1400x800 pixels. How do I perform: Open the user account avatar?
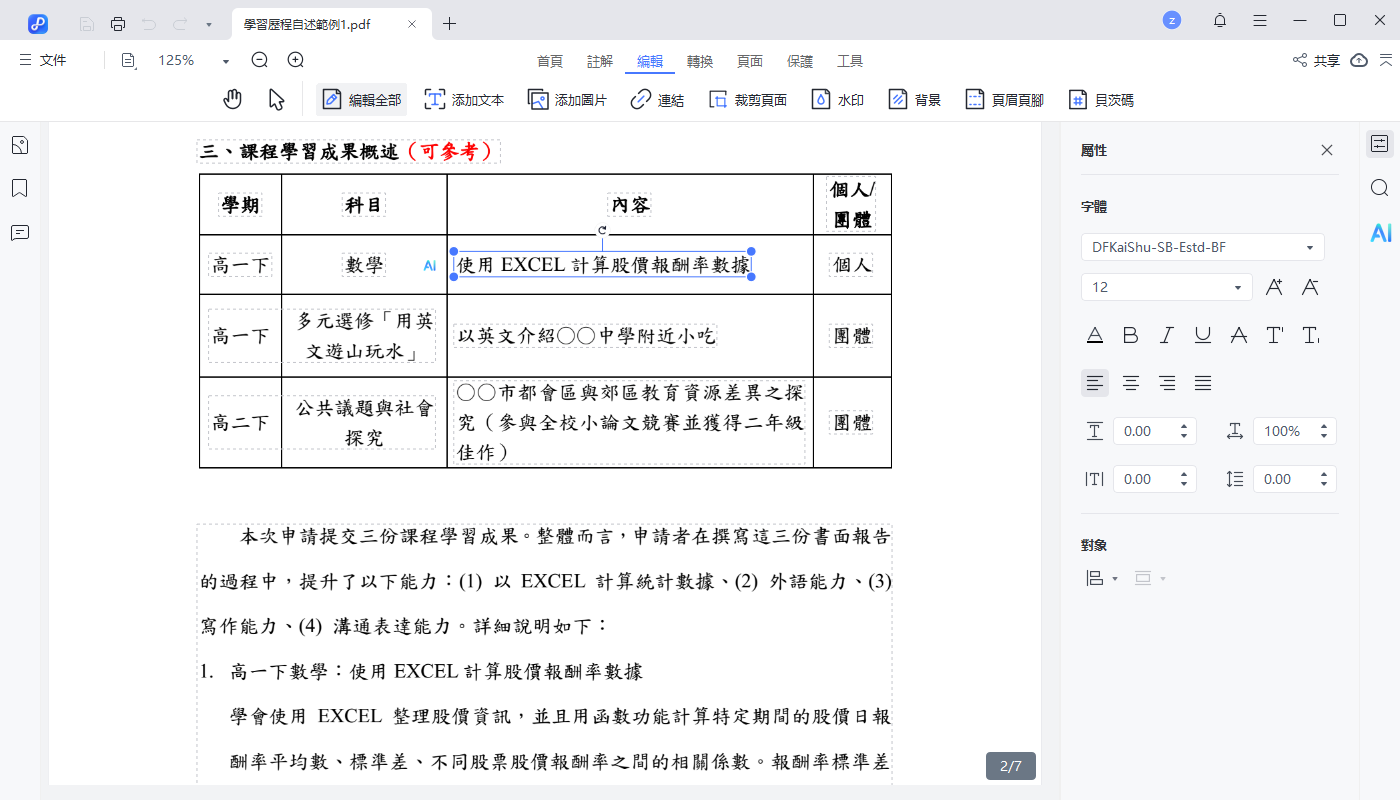point(1172,20)
